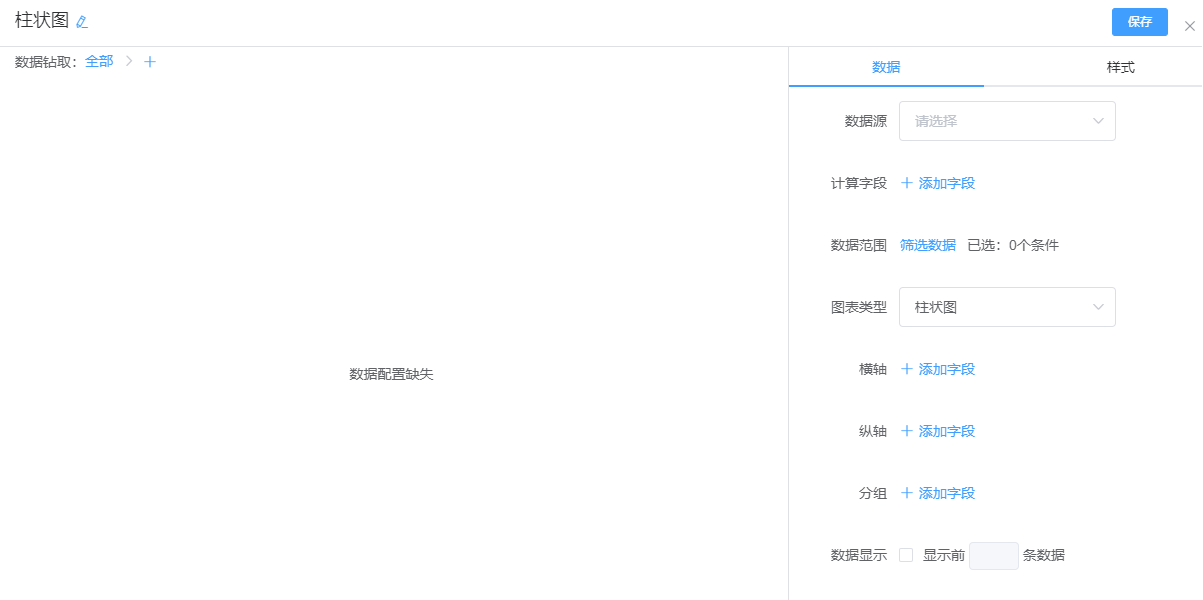Add a field to 纵轴
Screen dimensions: 1203x600
point(938,431)
